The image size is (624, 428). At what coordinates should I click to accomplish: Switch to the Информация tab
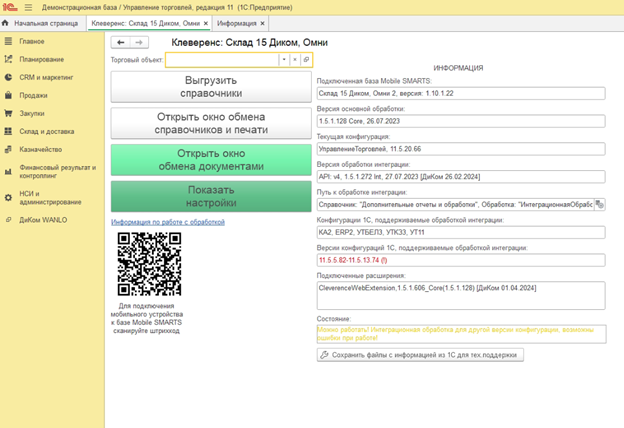(236, 22)
